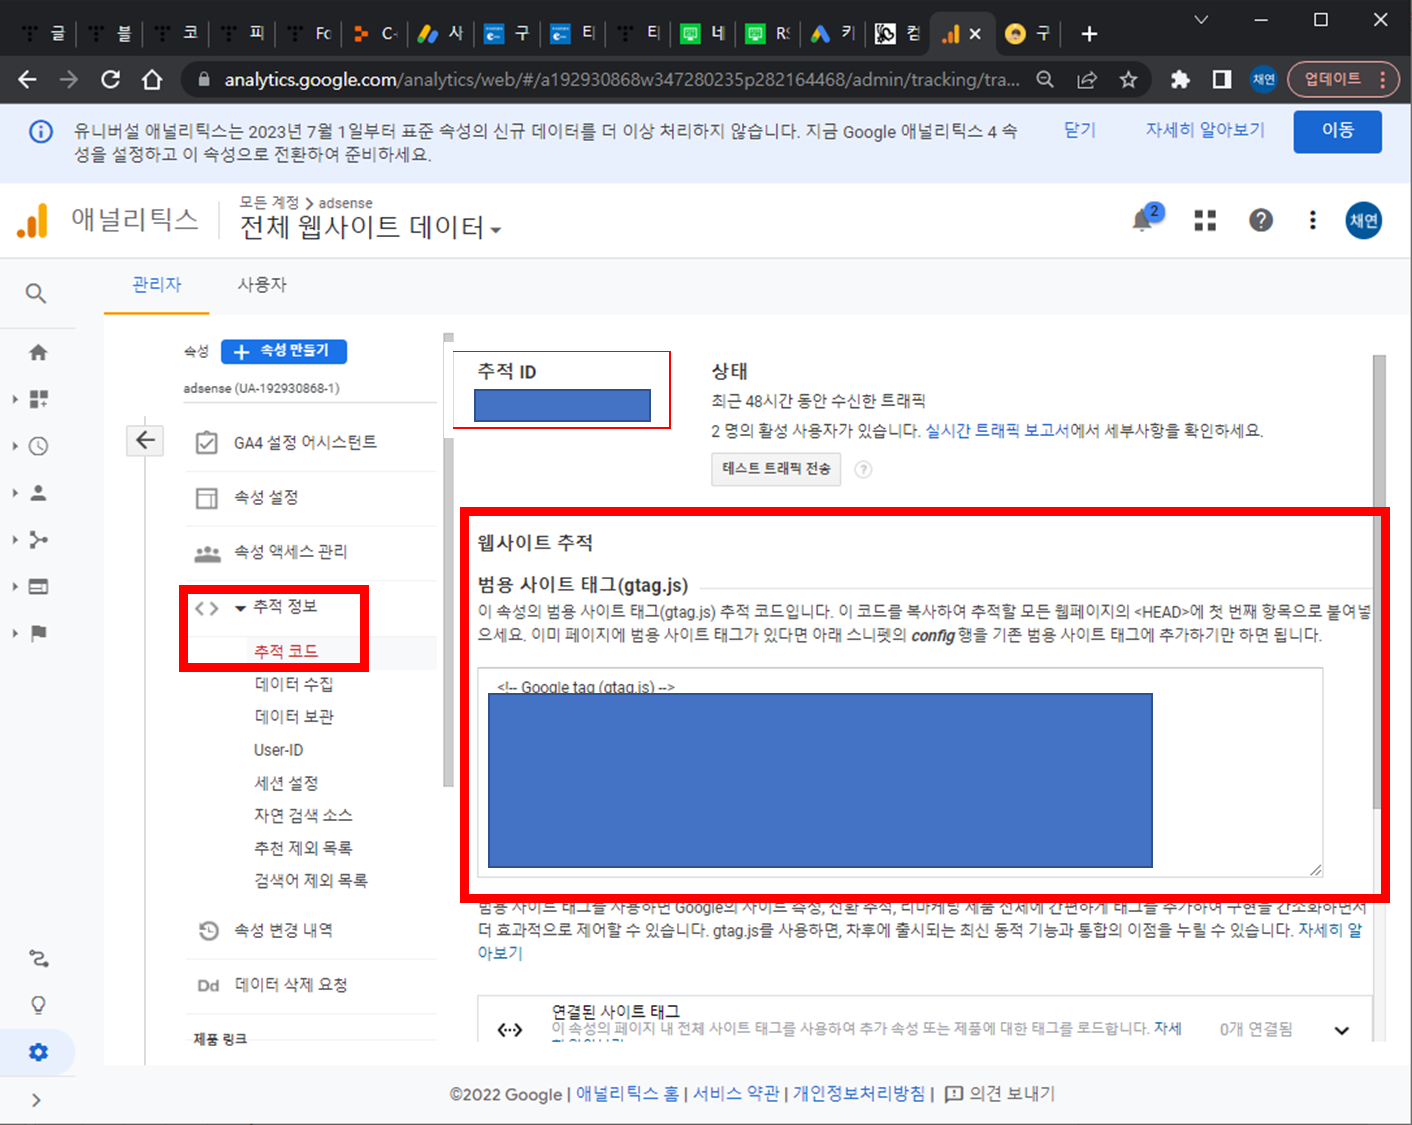The width and height of the screenshot is (1412, 1125).
Task: Open the browser tab search dropdown
Action: [x=1201, y=20]
